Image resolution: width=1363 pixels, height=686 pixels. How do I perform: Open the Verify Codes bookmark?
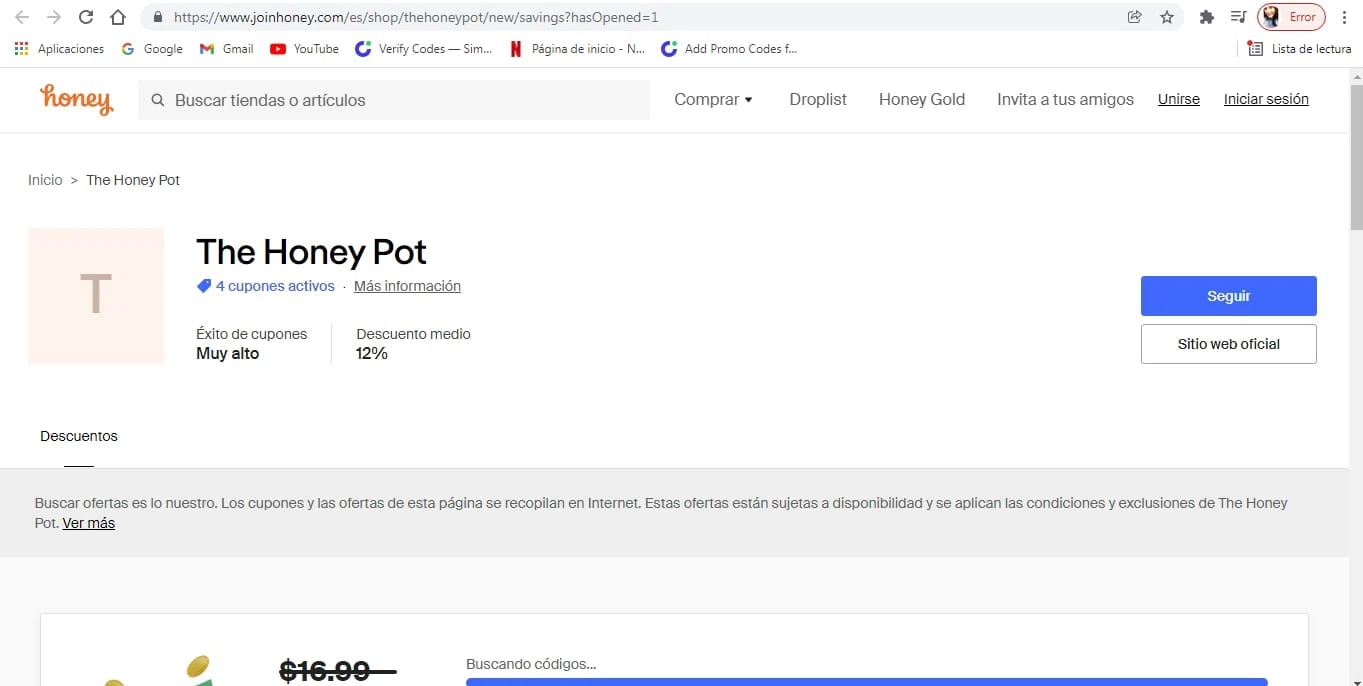pos(424,48)
